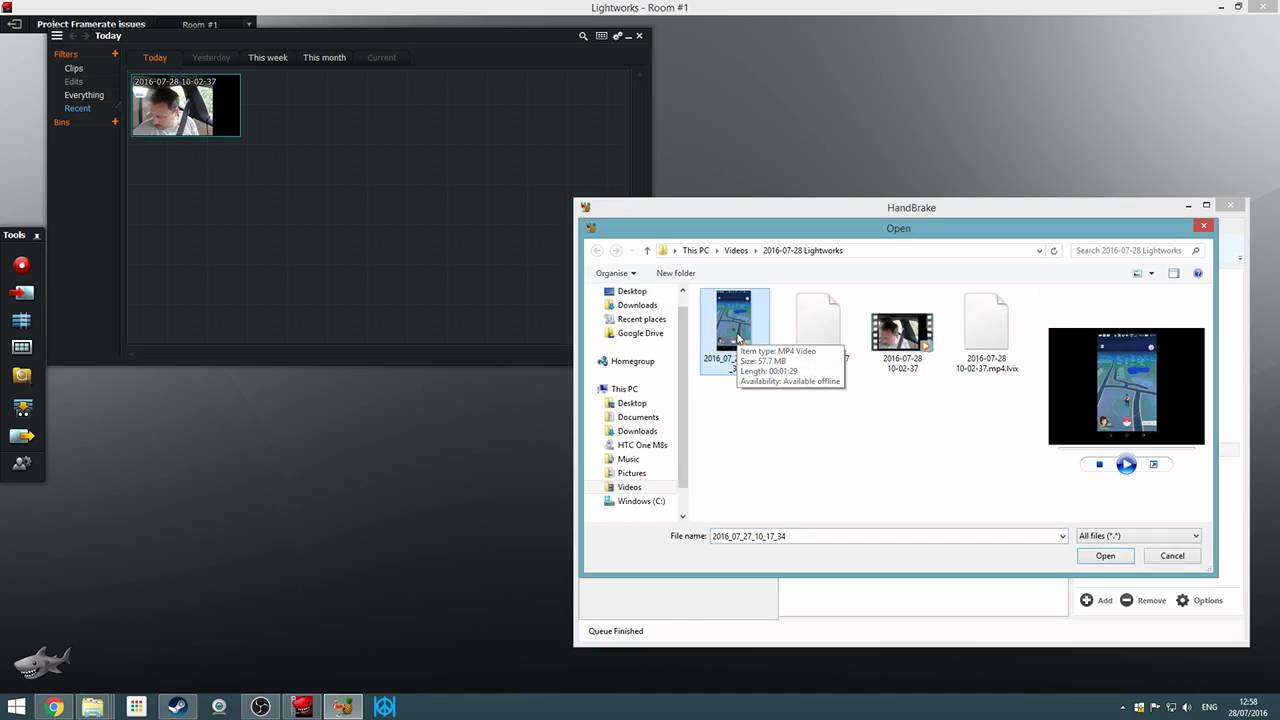Open OBS from the taskbar

260,707
